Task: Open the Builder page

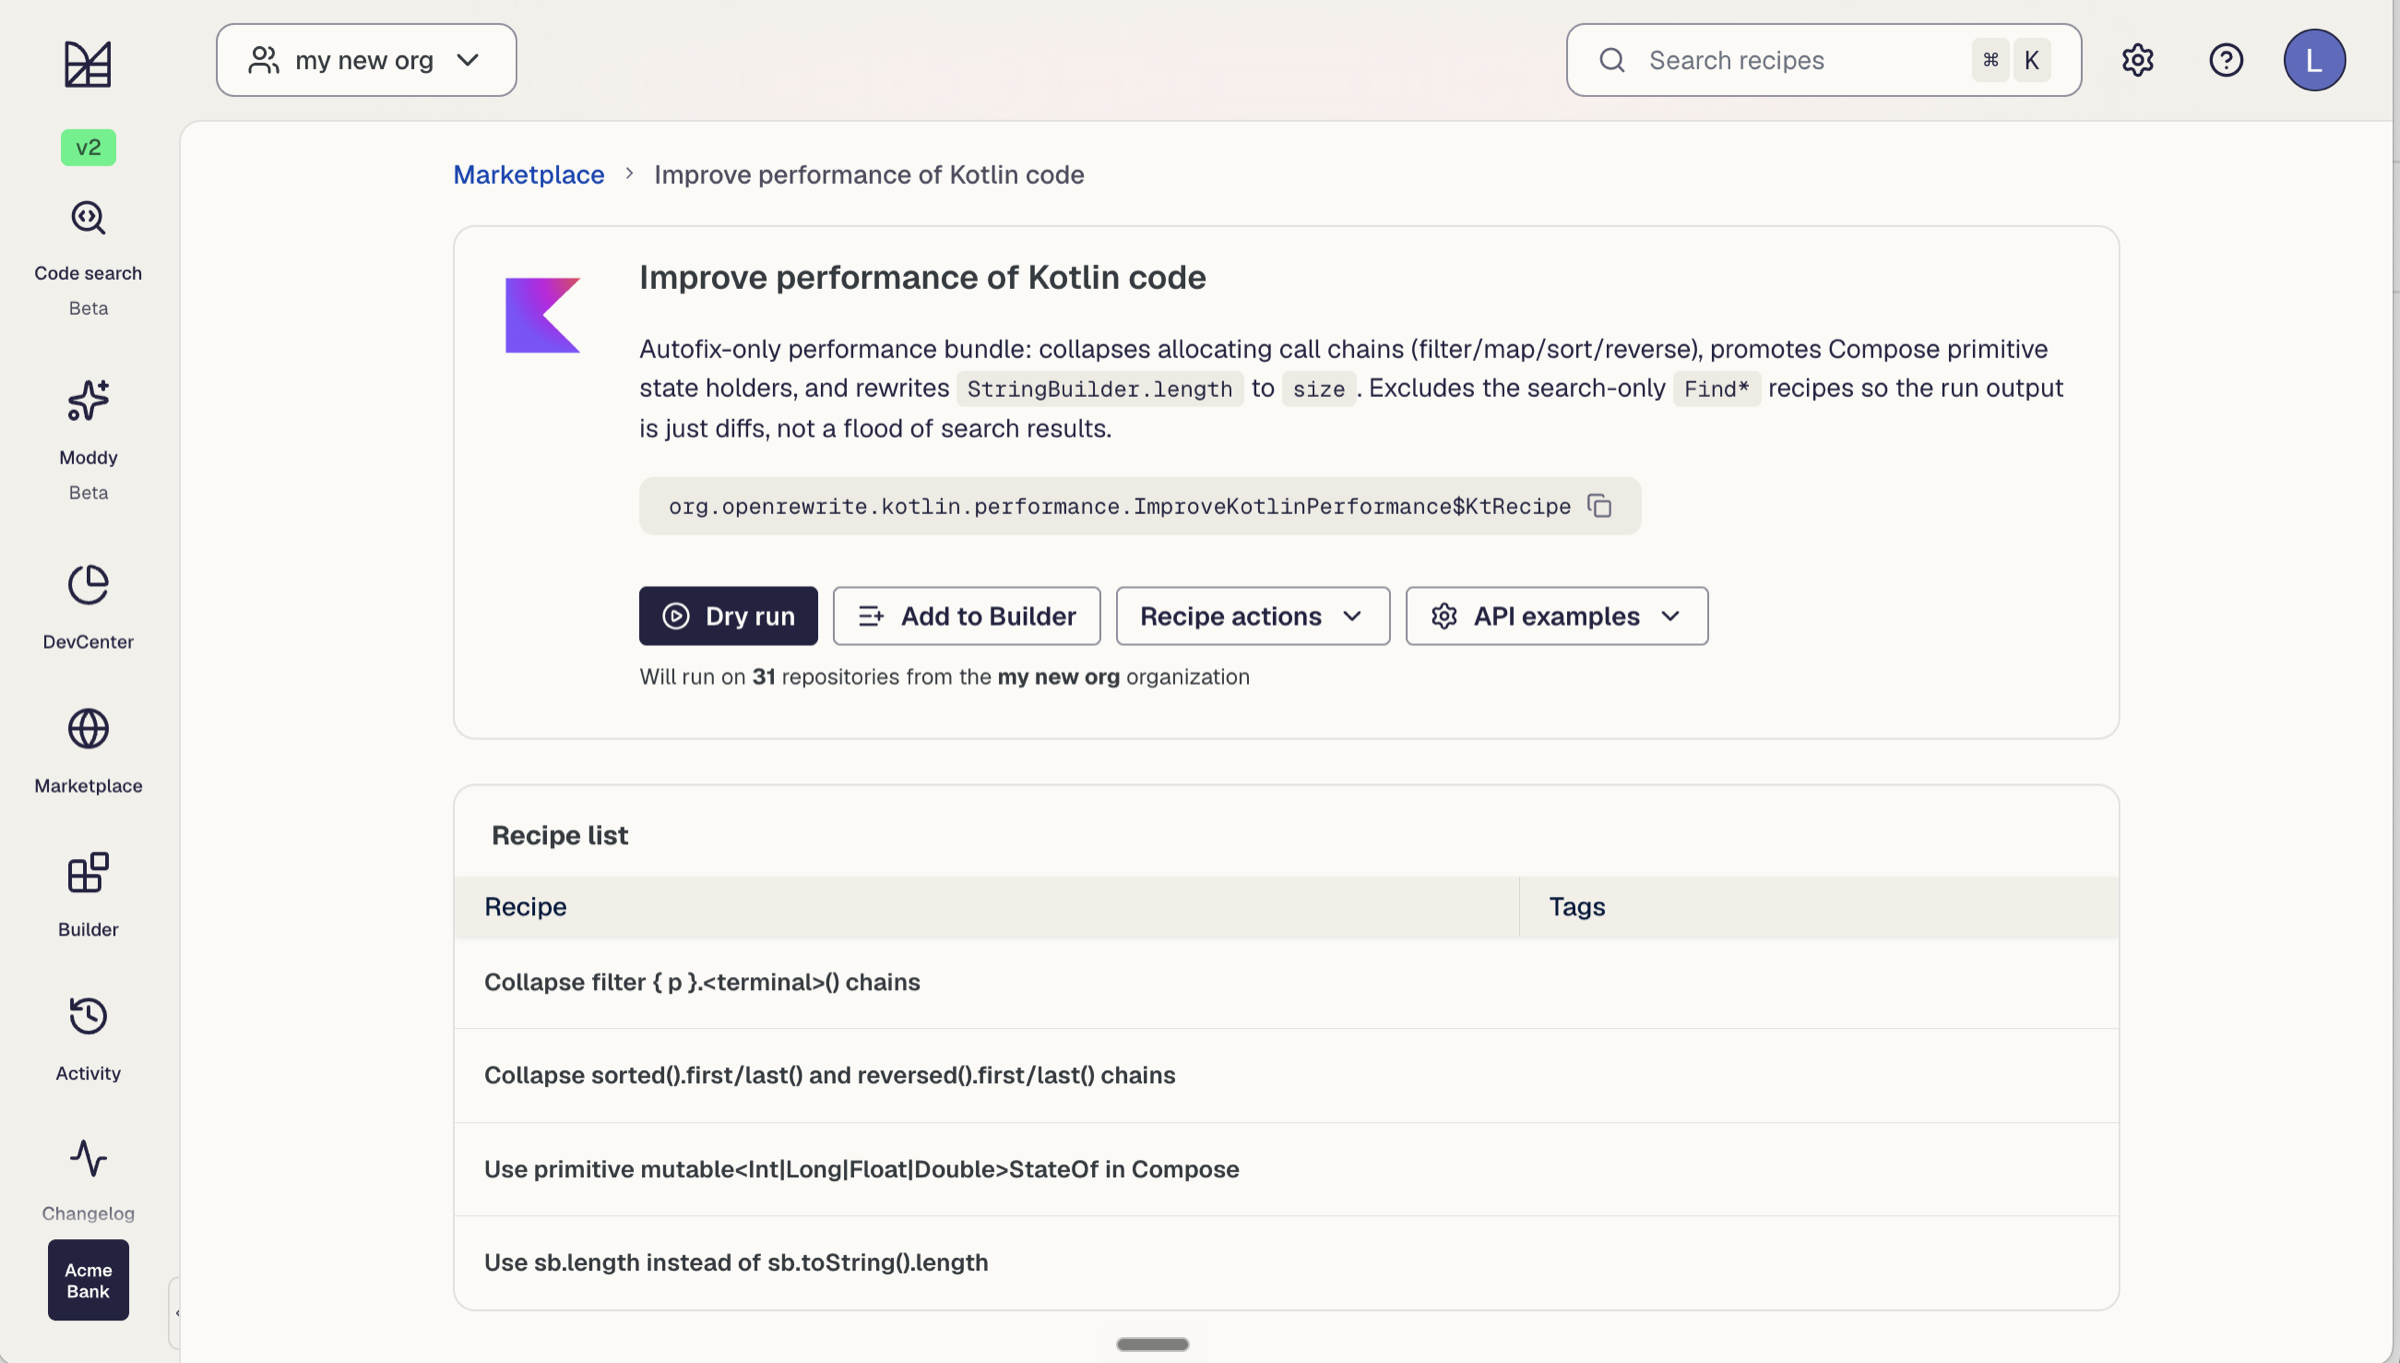Action: [x=88, y=895]
